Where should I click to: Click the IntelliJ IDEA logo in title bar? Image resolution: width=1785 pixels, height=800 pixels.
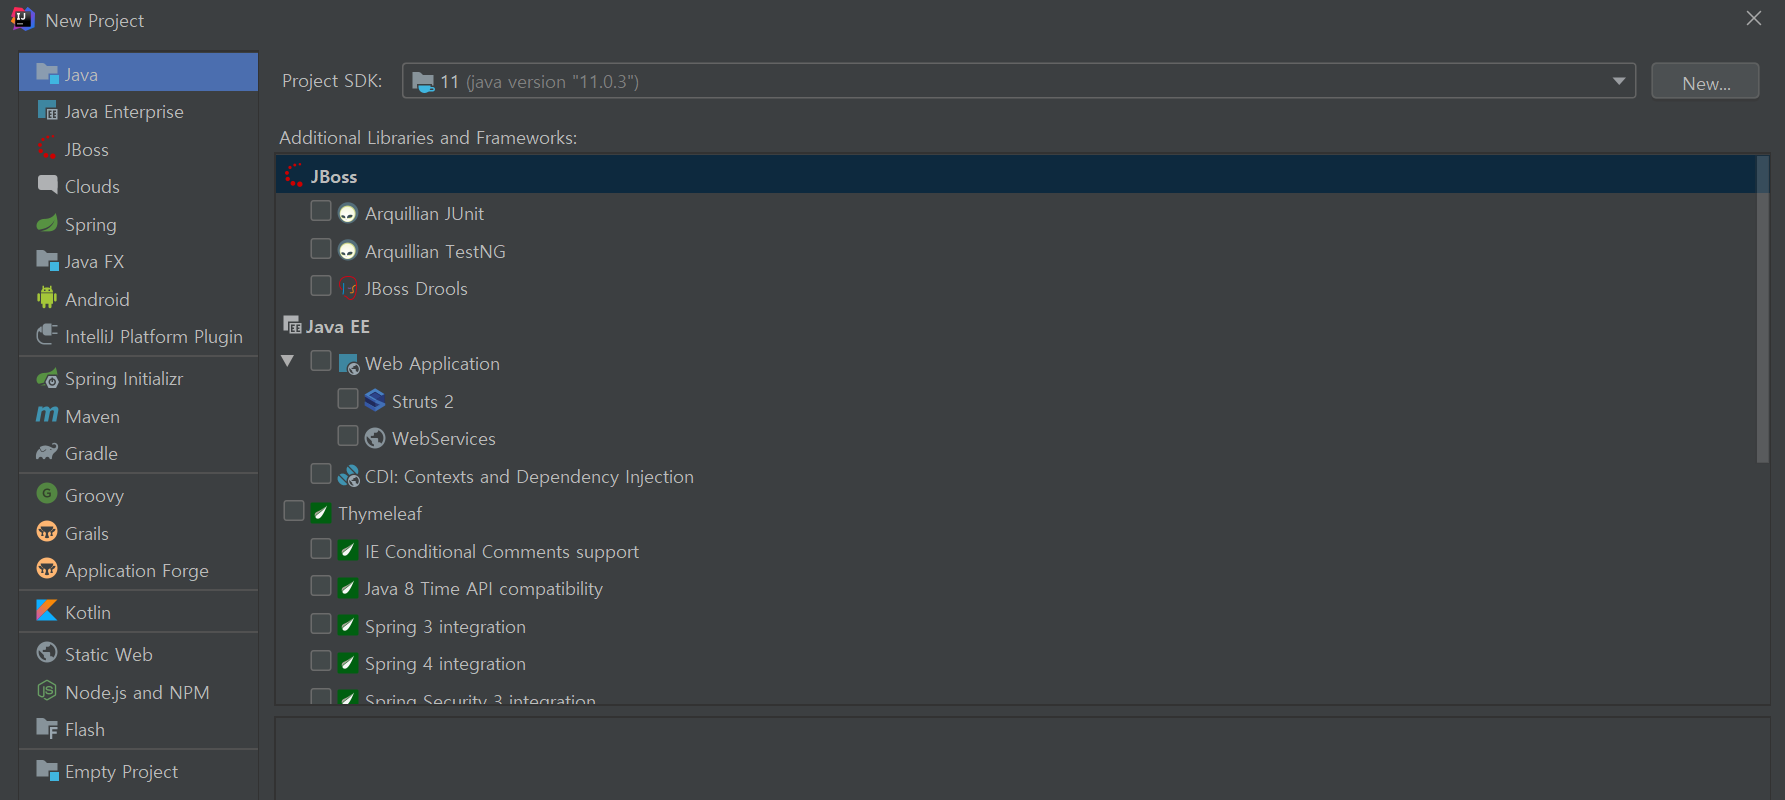point(23,19)
